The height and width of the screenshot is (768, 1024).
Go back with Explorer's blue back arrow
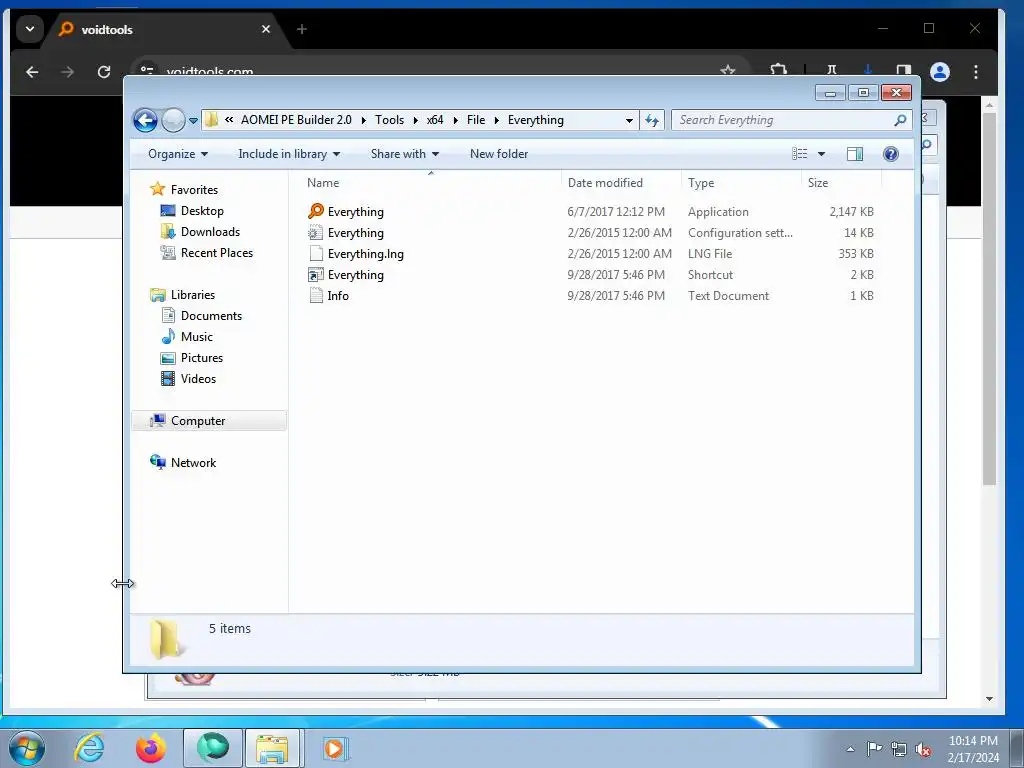pyautogui.click(x=145, y=120)
